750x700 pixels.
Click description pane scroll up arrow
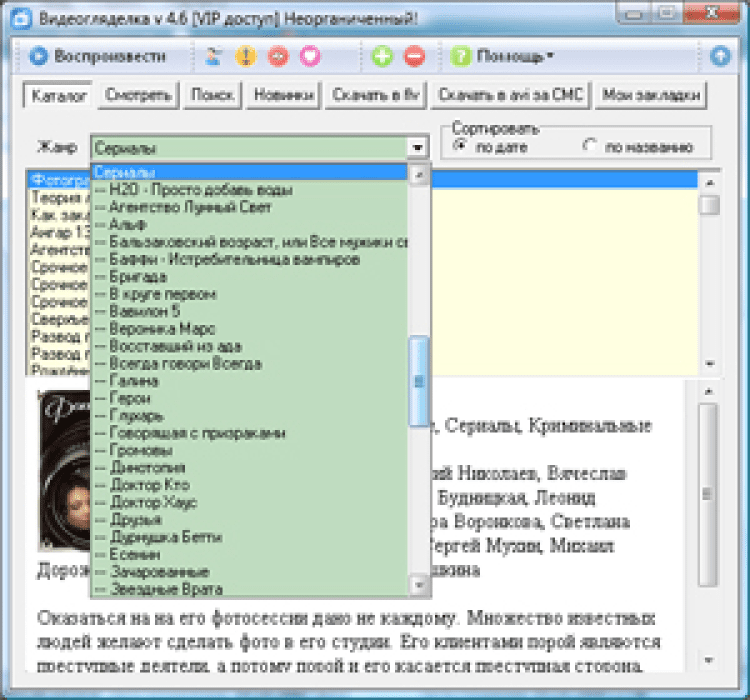[x=708, y=391]
